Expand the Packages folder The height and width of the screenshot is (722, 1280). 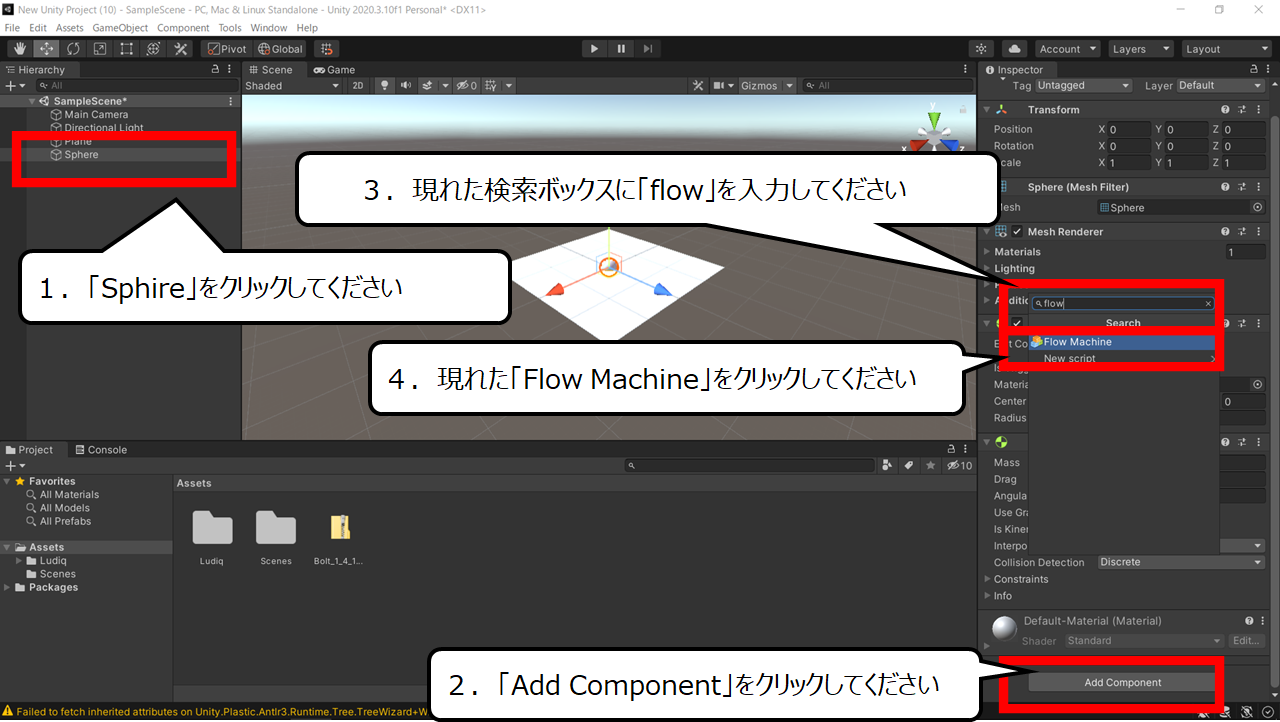(x=8, y=587)
